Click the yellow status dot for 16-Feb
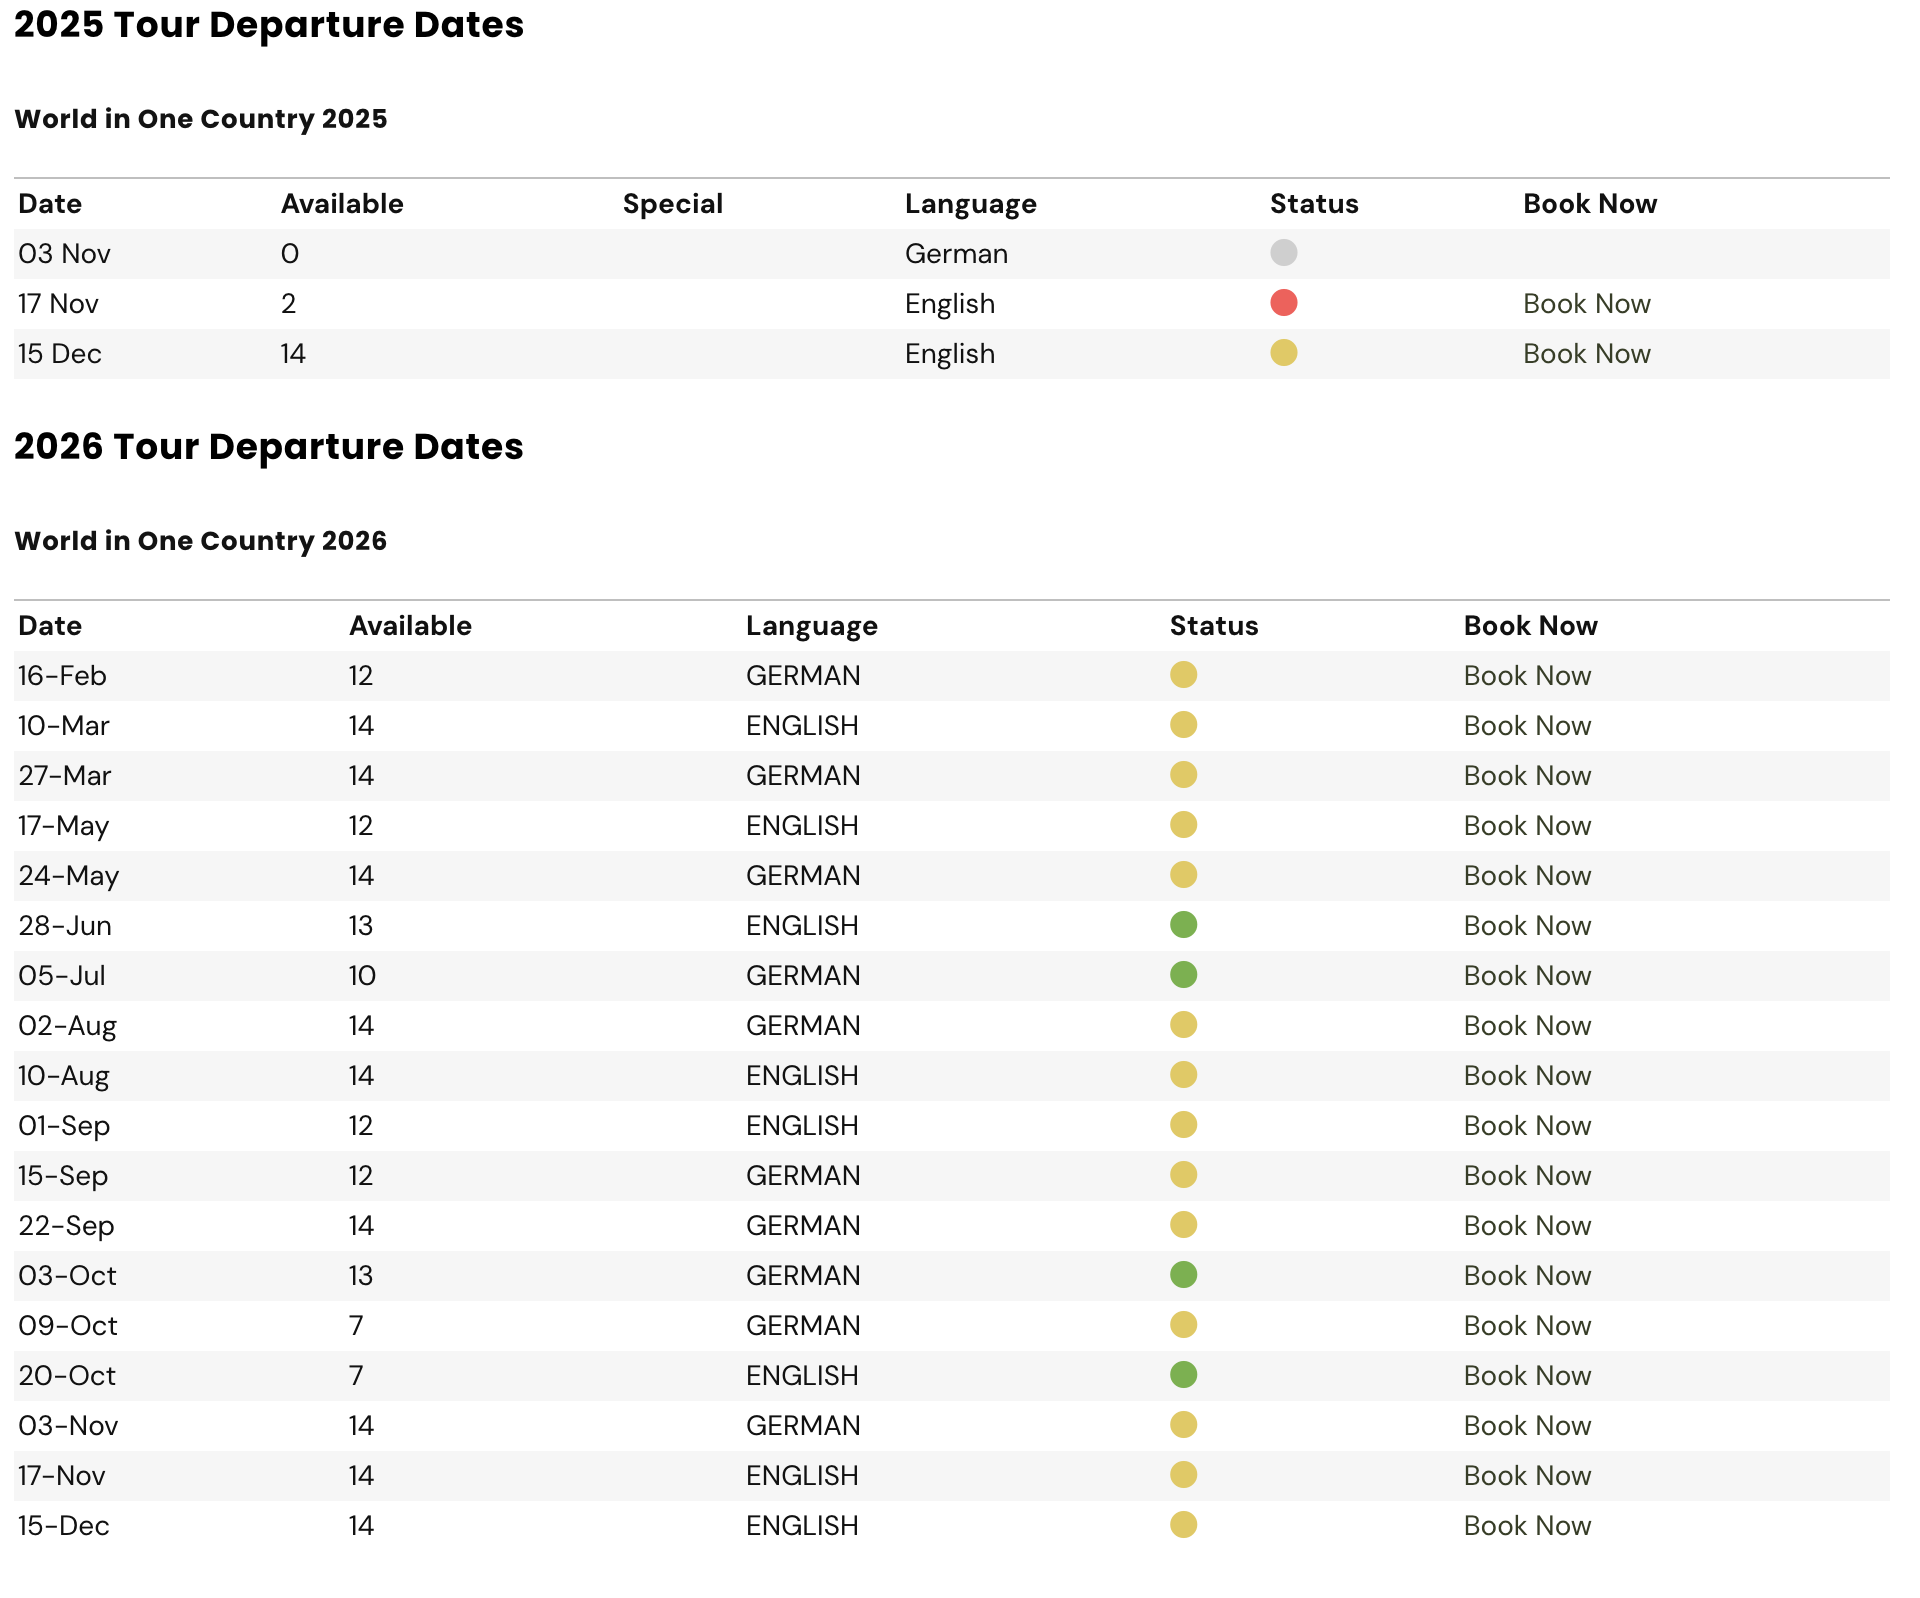The width and height of the screenshot is (1920, 1598). click(1184, 674)
